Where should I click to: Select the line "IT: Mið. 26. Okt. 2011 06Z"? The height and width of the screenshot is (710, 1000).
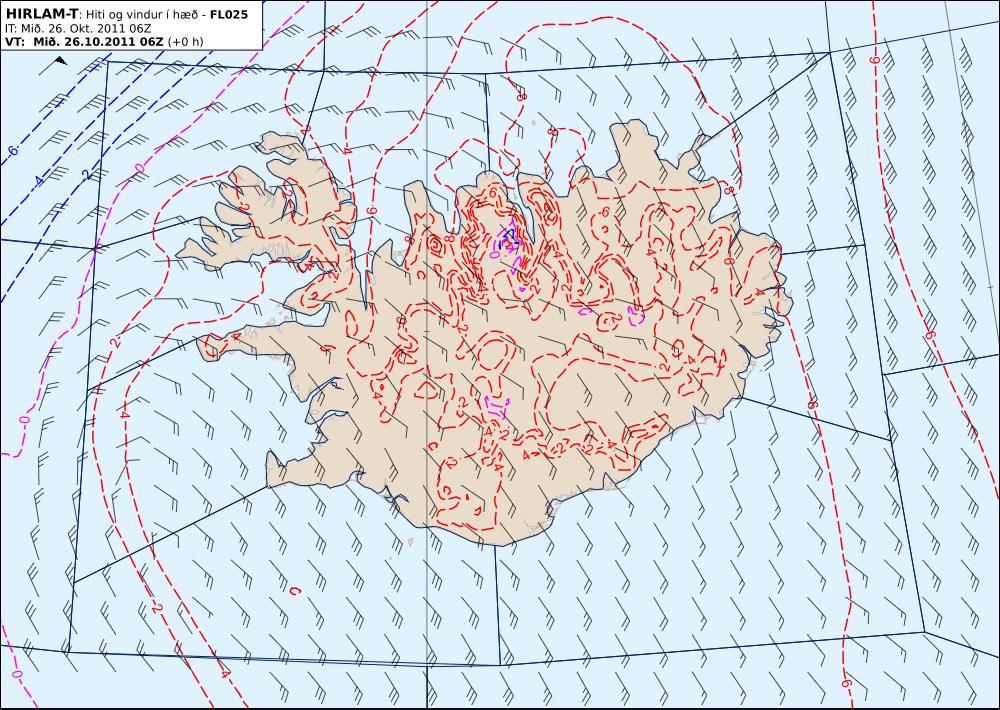coord(78,29)
